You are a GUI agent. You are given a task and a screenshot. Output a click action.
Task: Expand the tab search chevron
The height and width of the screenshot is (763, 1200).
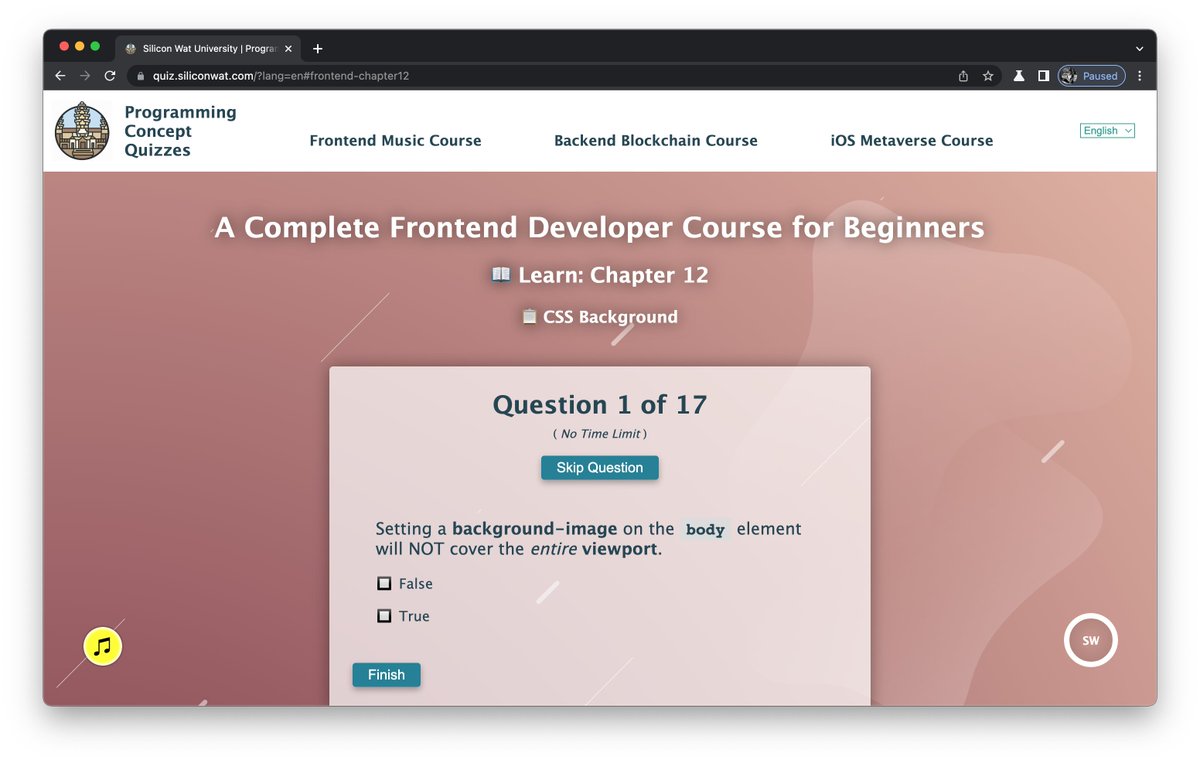click(x=1140, y=48)
